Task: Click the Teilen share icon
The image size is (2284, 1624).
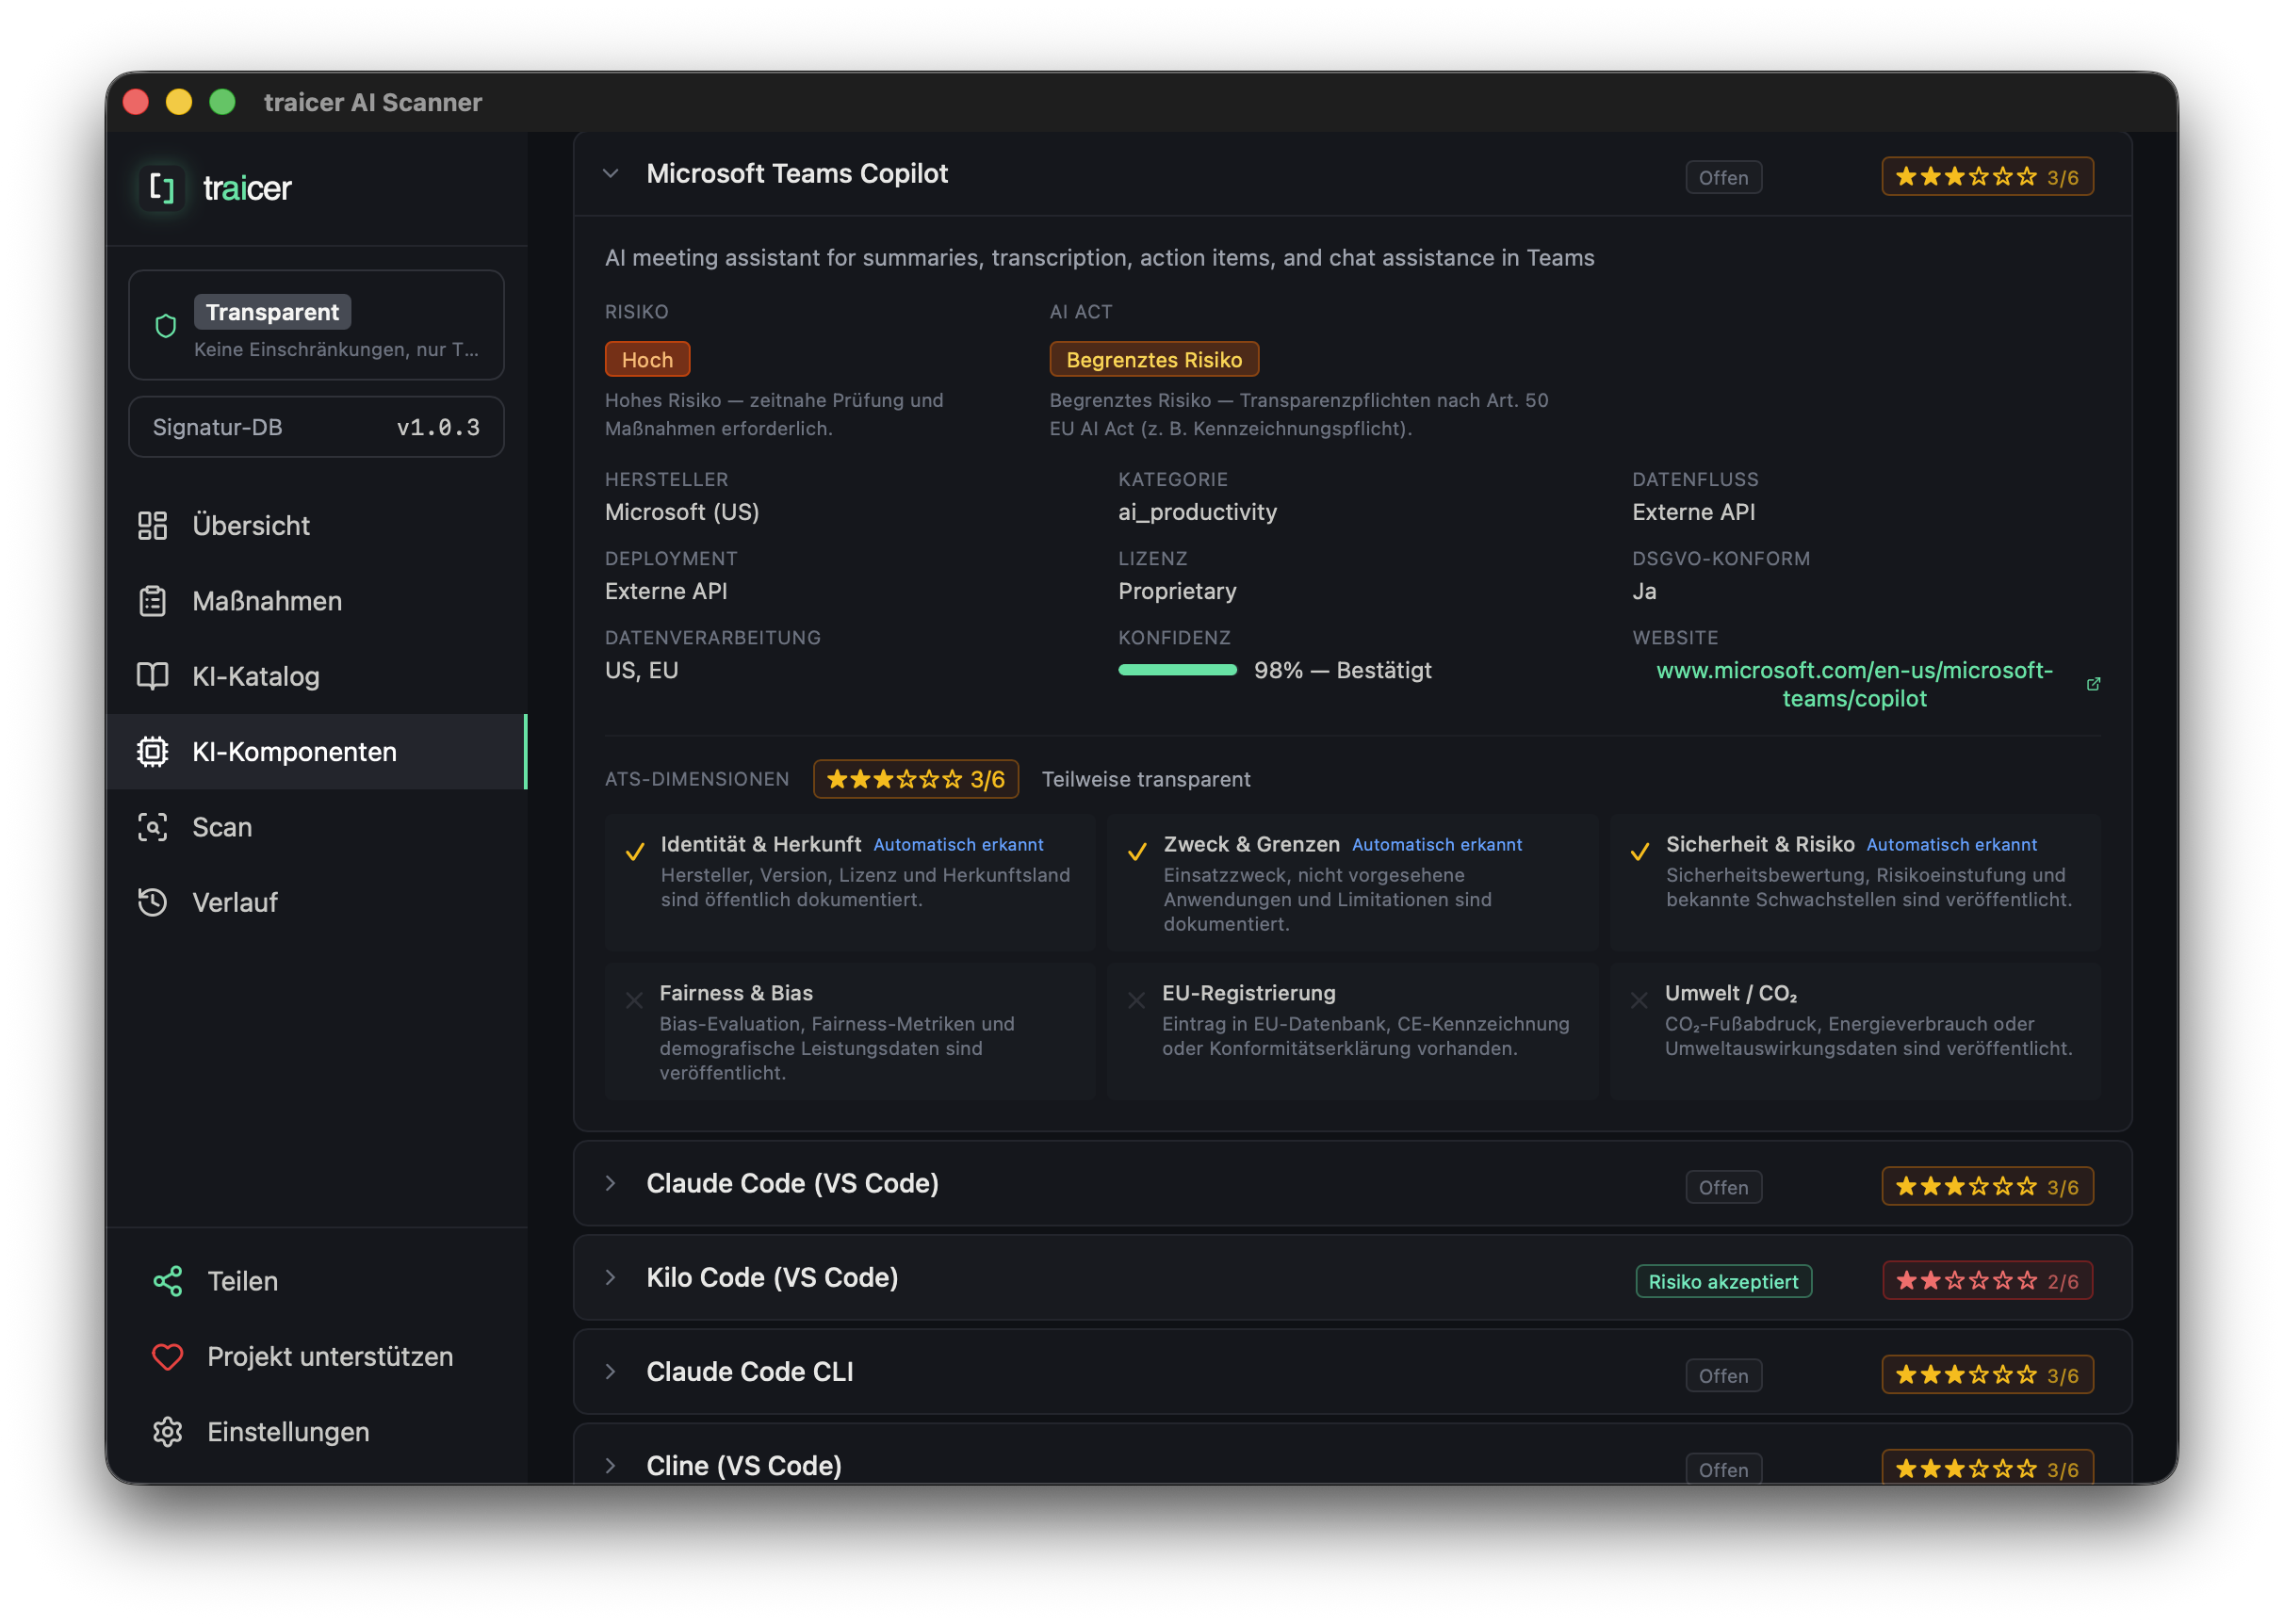Action: coord(167,1281)
